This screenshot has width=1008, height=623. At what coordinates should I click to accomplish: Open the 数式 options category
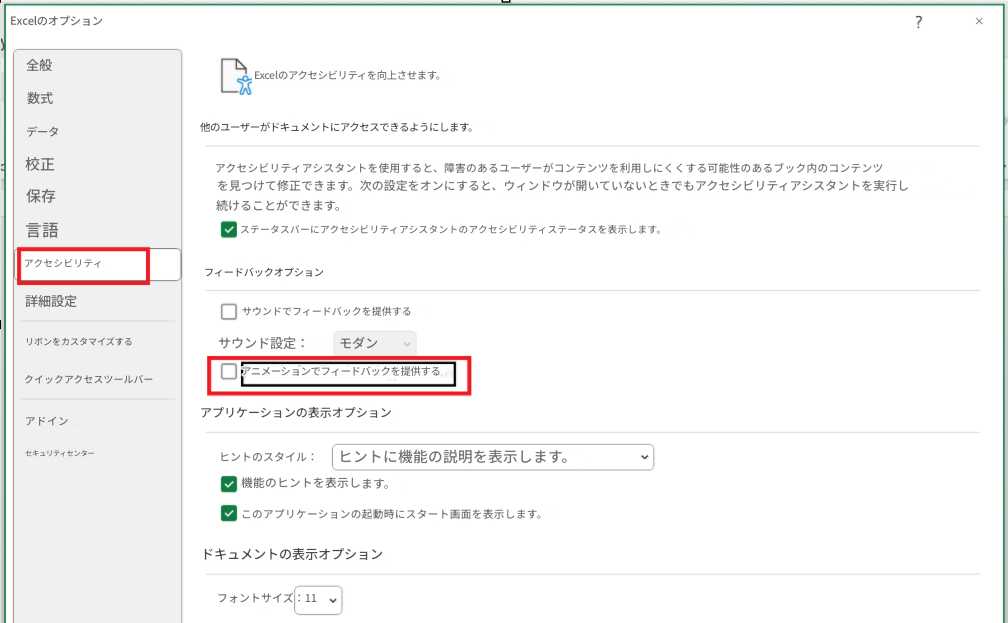39,98
